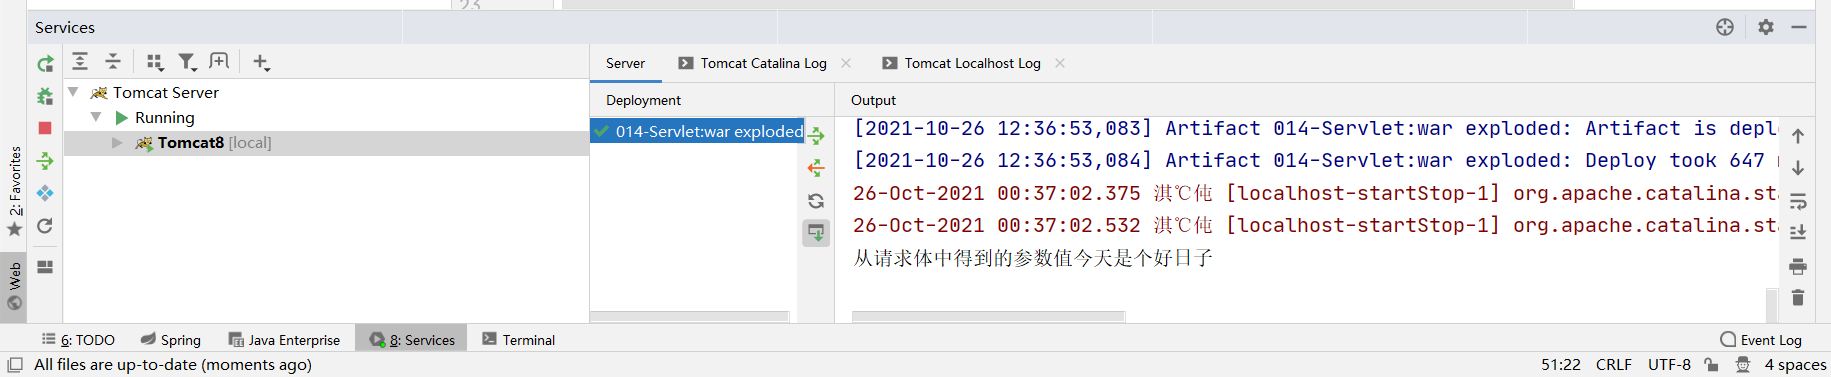The image size is (1831, 377).
Task: Expand the Tomcat8 [local] node
Action: [x=117, y=143]
